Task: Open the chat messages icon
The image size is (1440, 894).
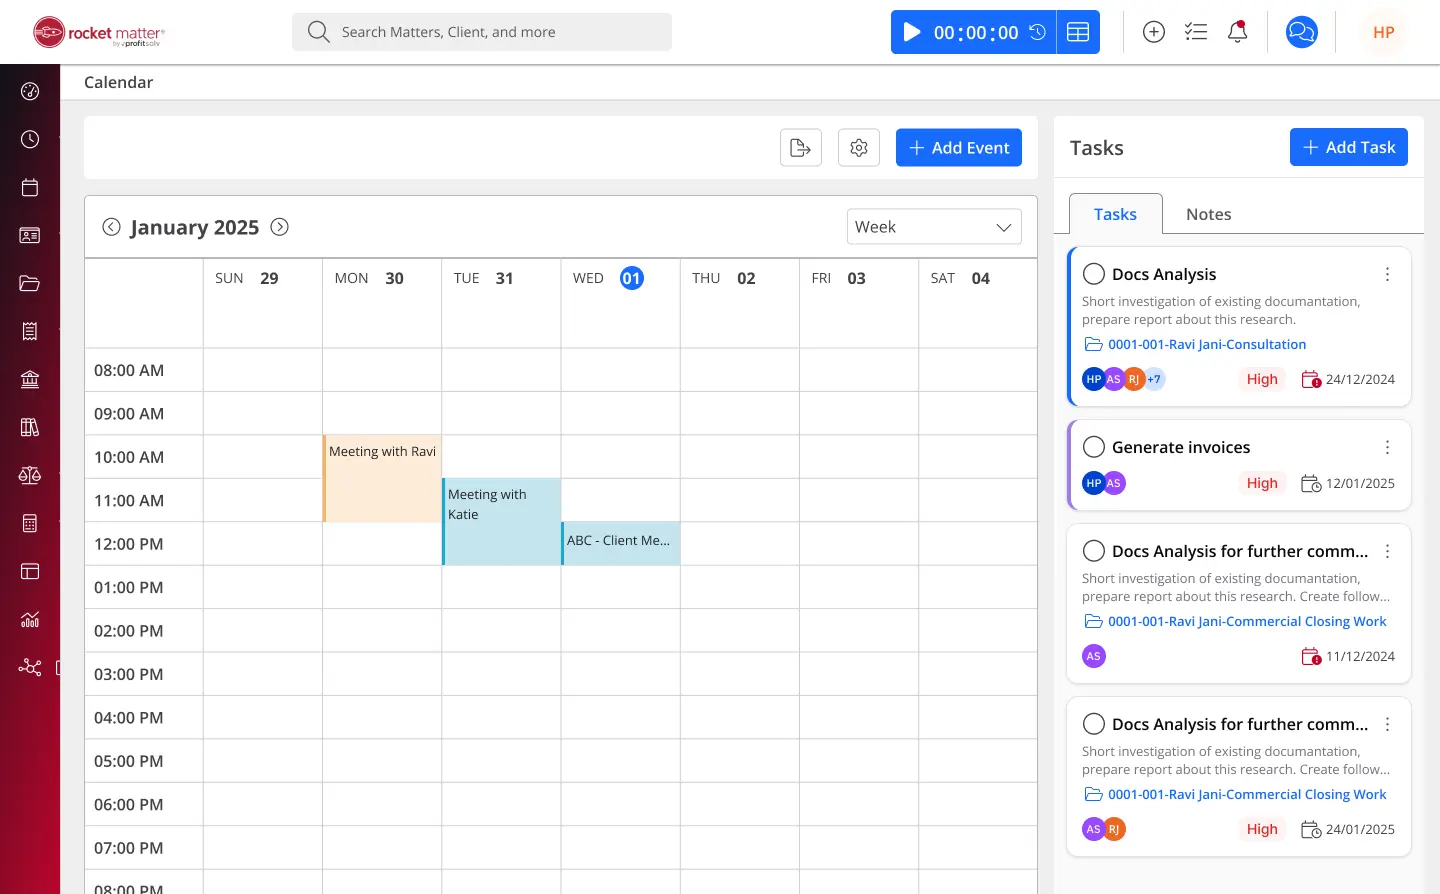Action: tap(1301, 32)
